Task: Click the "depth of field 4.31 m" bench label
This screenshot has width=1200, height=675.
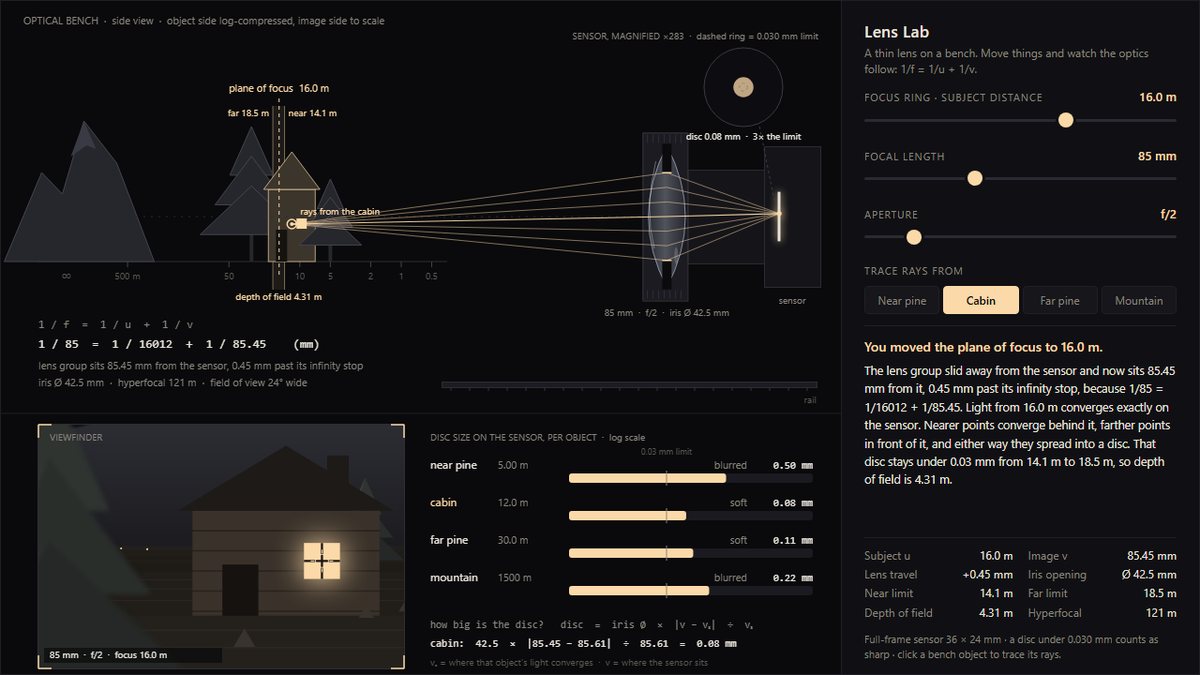Action: pyautogui.click(x=278, y=297)
